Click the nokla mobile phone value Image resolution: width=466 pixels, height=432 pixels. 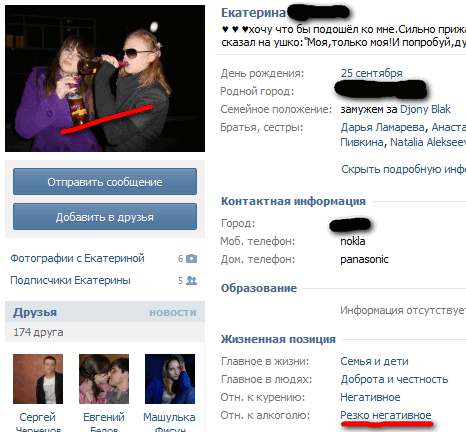(x=353, y=241)
